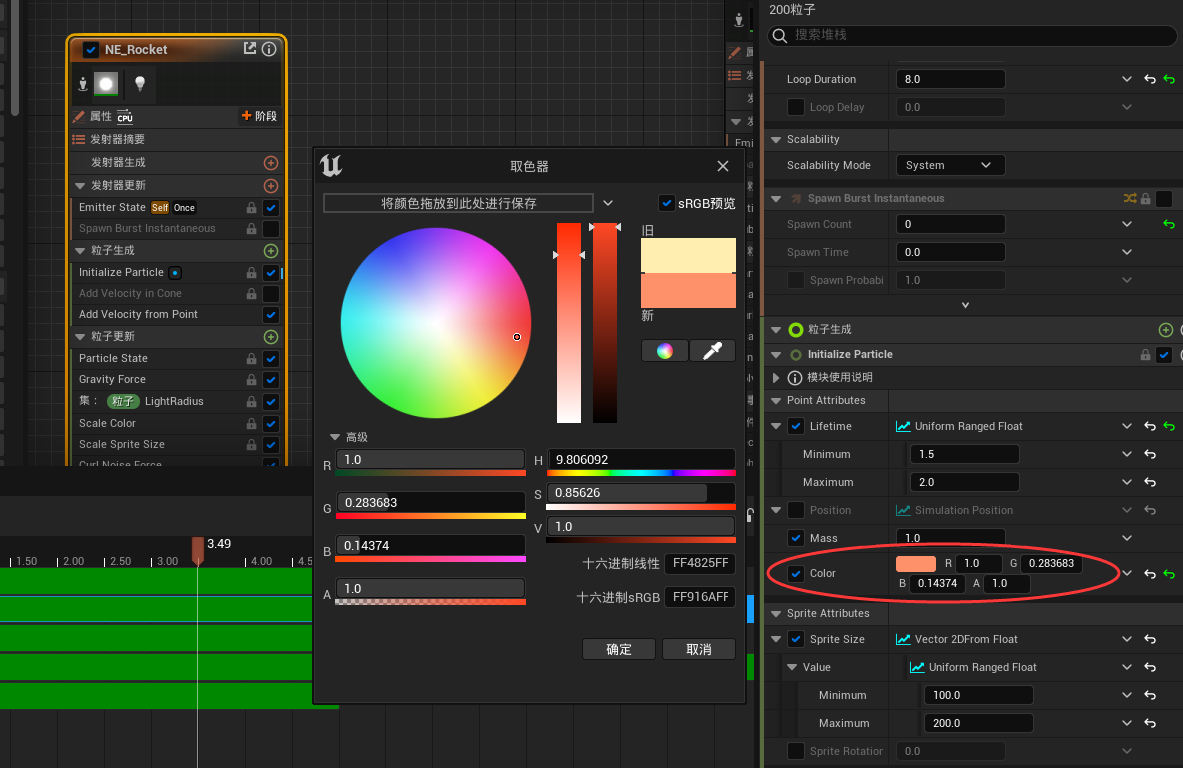
Task: Add a stage with the 阶段 plus button
Action: click(259, 115)
